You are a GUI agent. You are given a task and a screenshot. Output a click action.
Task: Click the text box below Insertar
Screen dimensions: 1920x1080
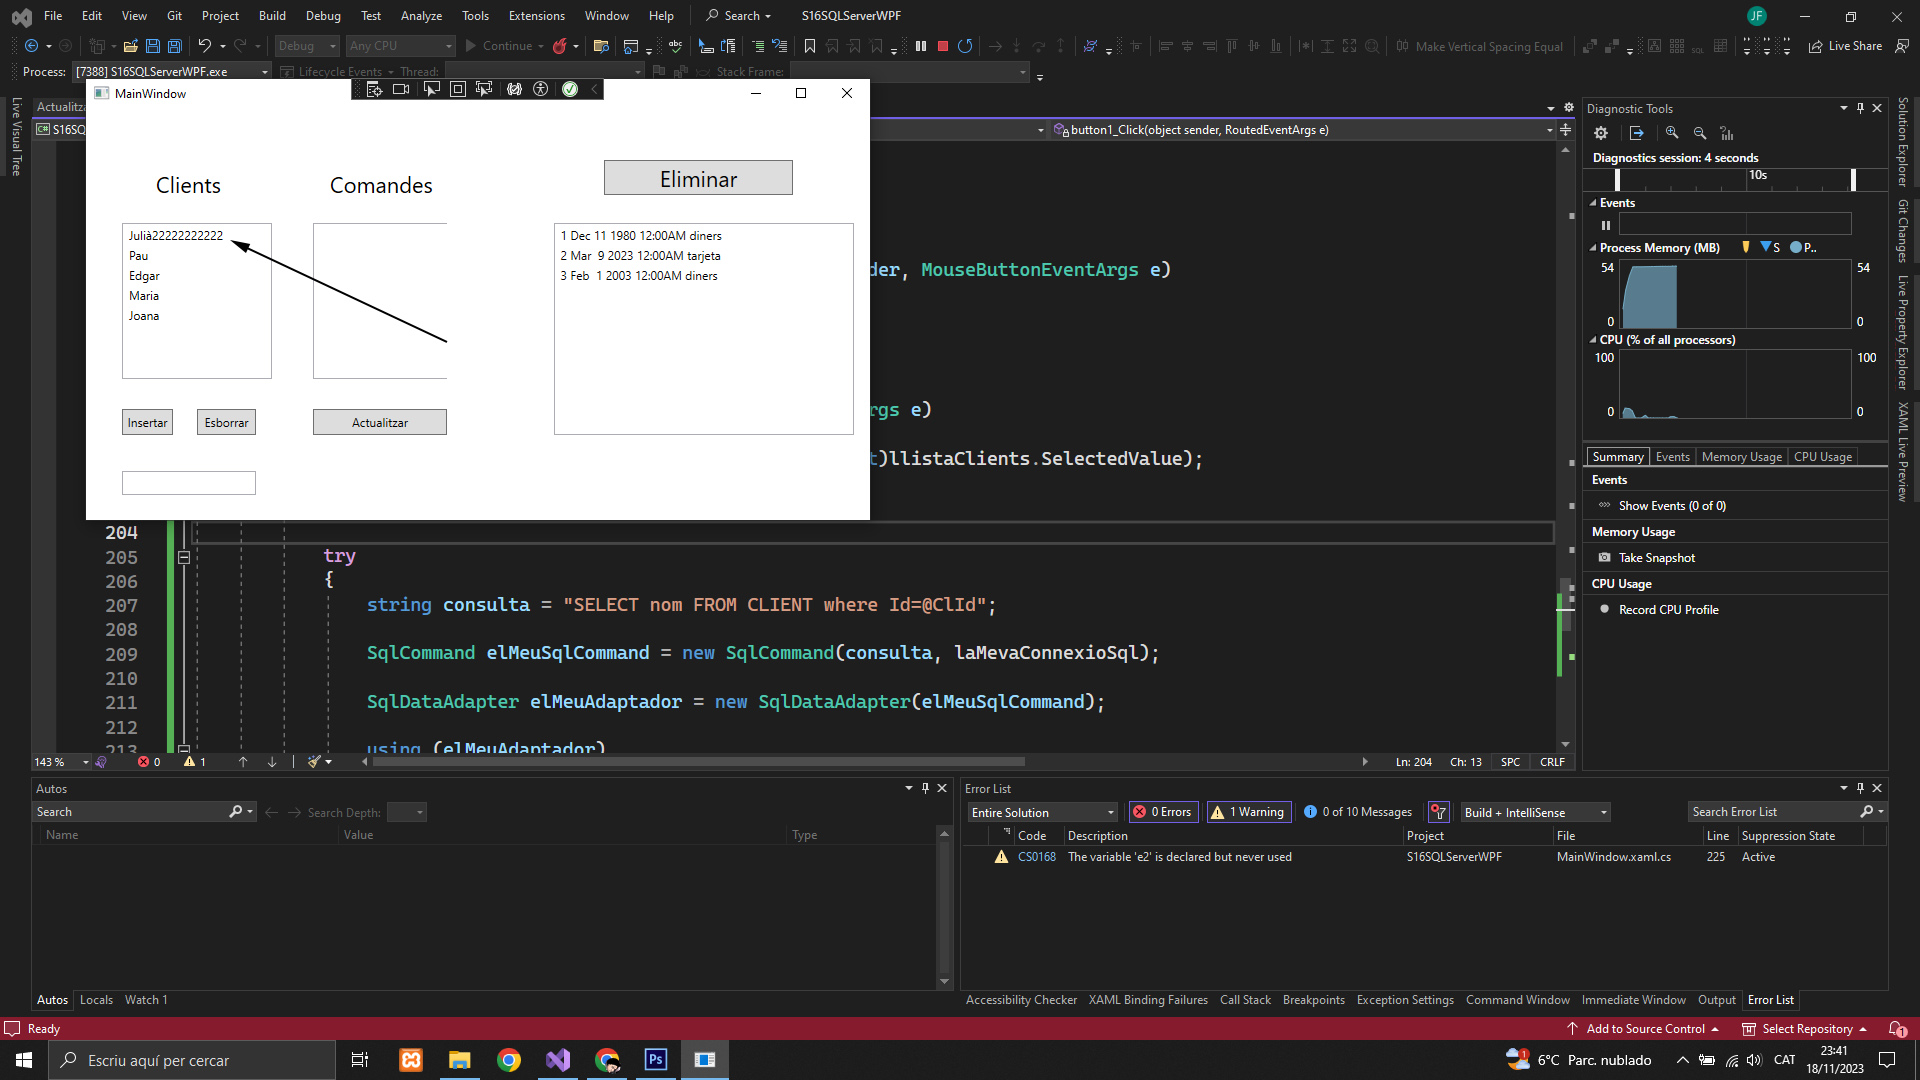[x=188, y=483]
